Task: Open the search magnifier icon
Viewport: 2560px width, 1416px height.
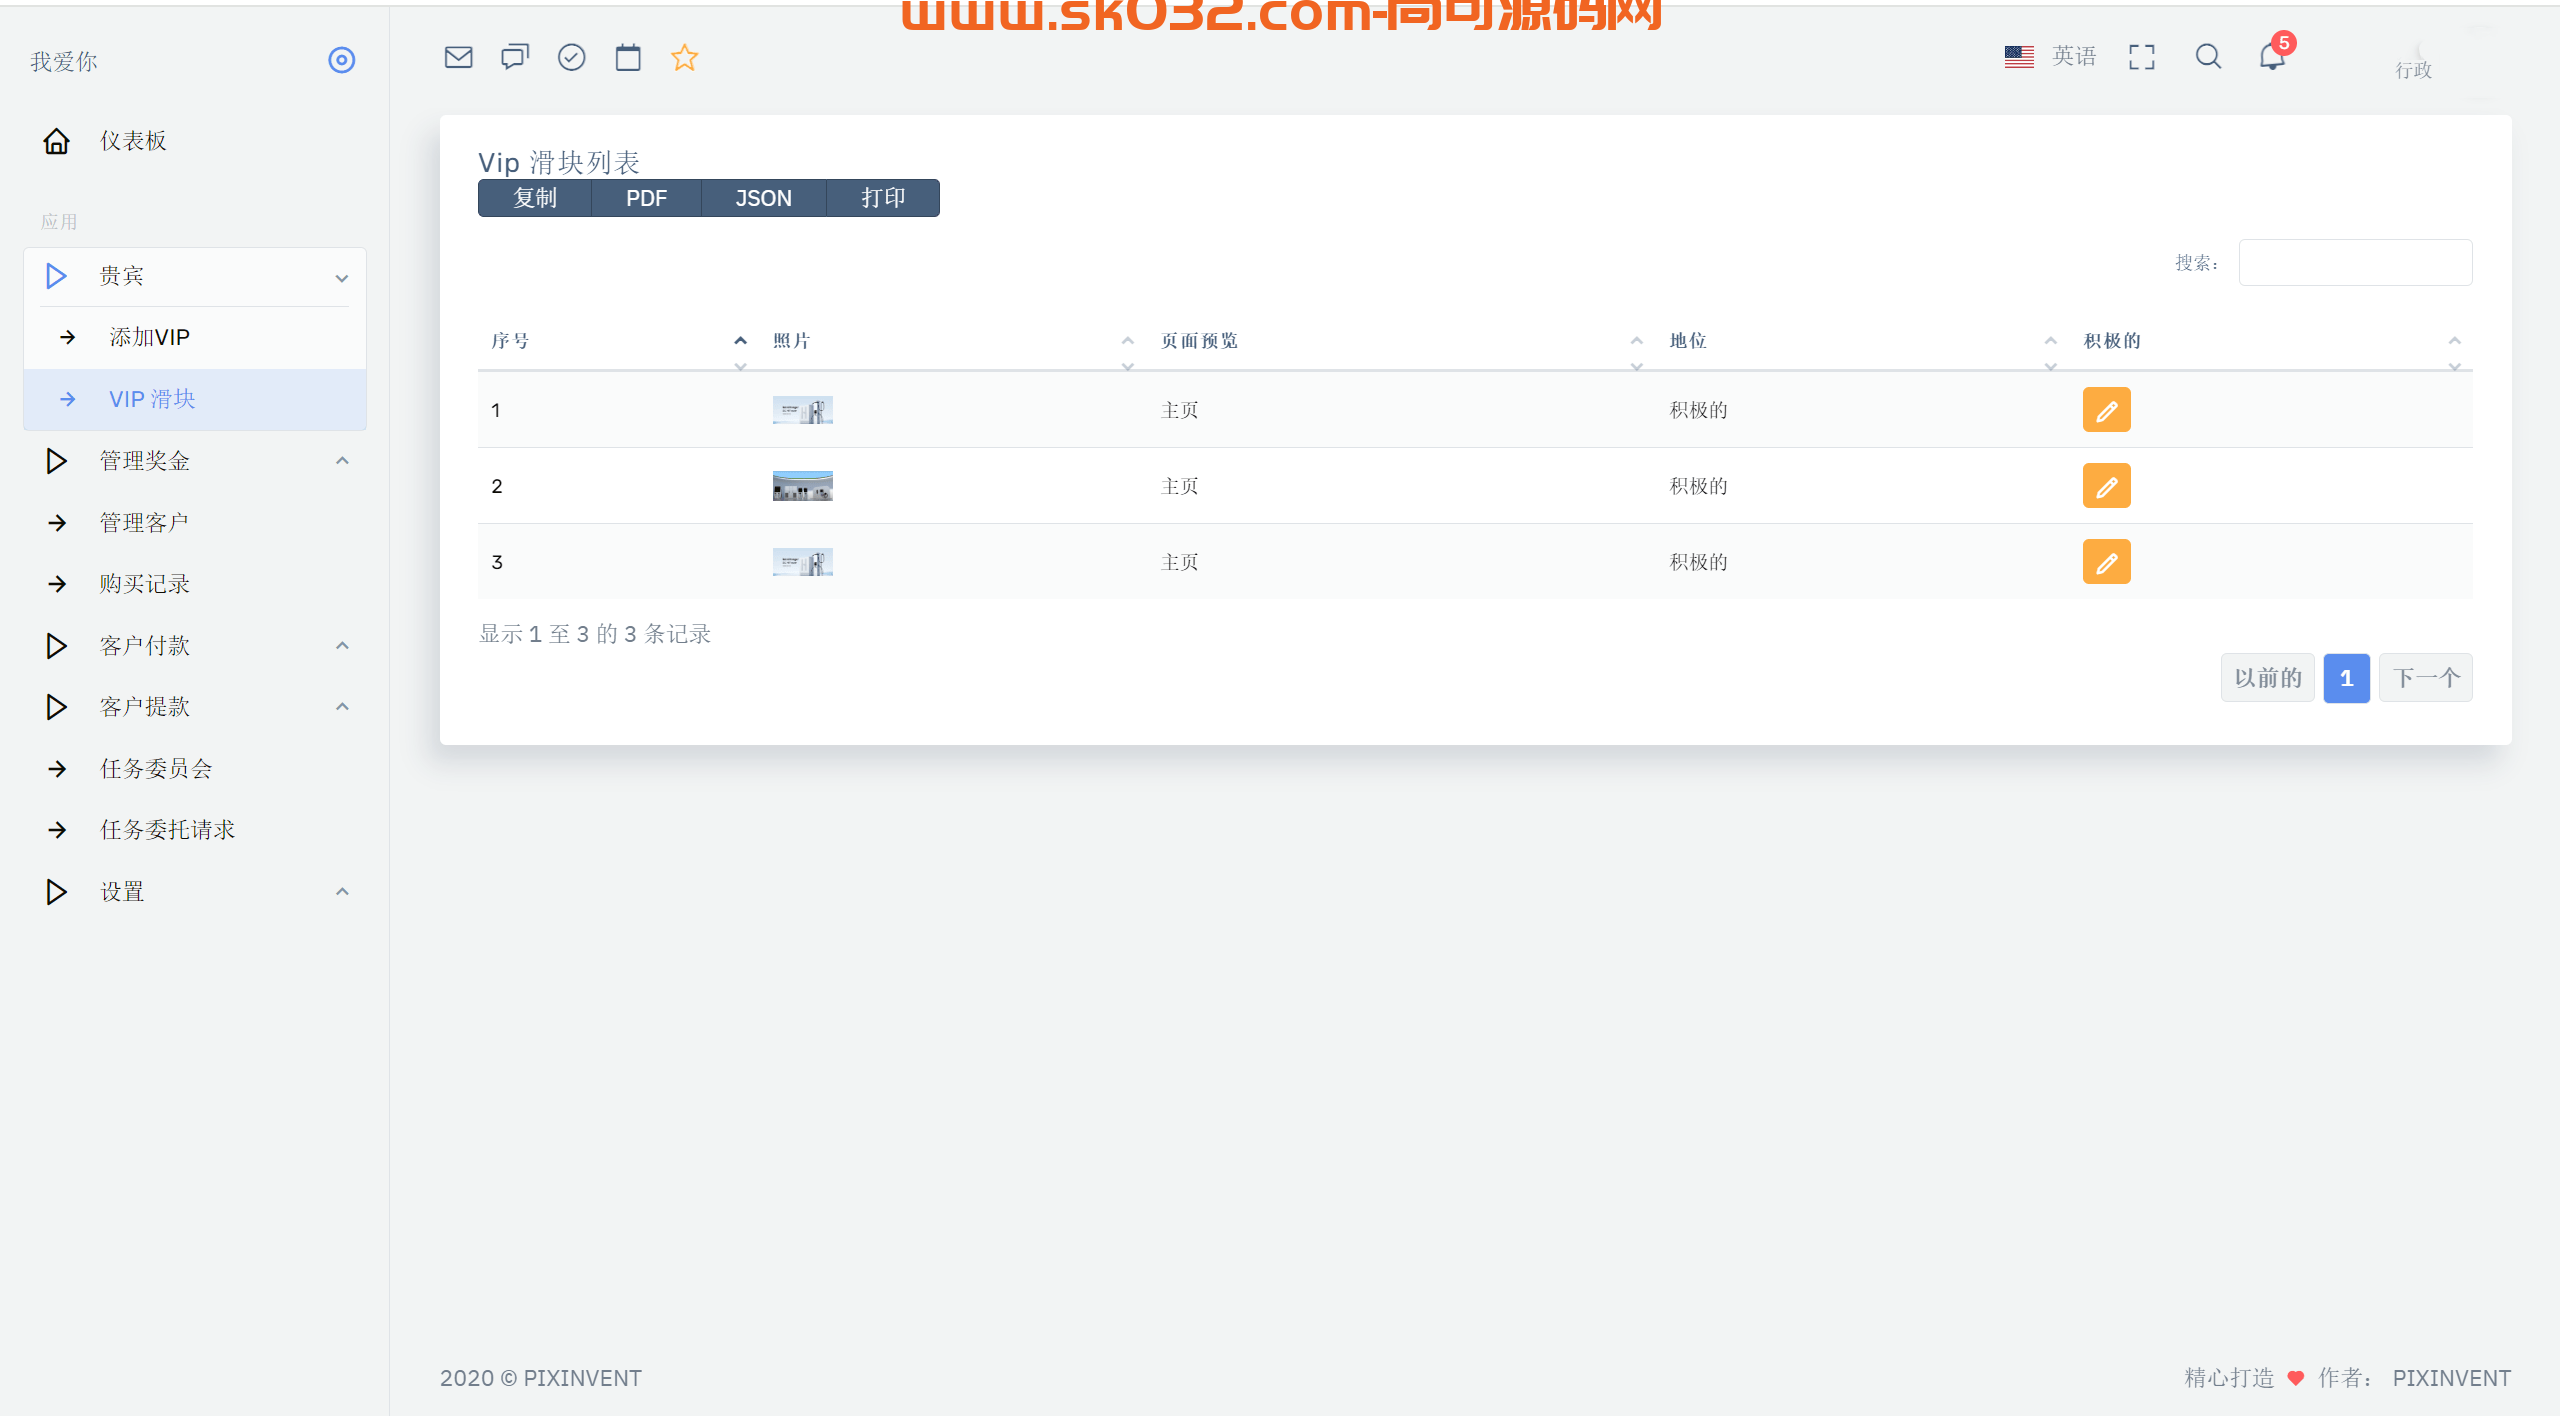Action: (x=2208, y=57)
